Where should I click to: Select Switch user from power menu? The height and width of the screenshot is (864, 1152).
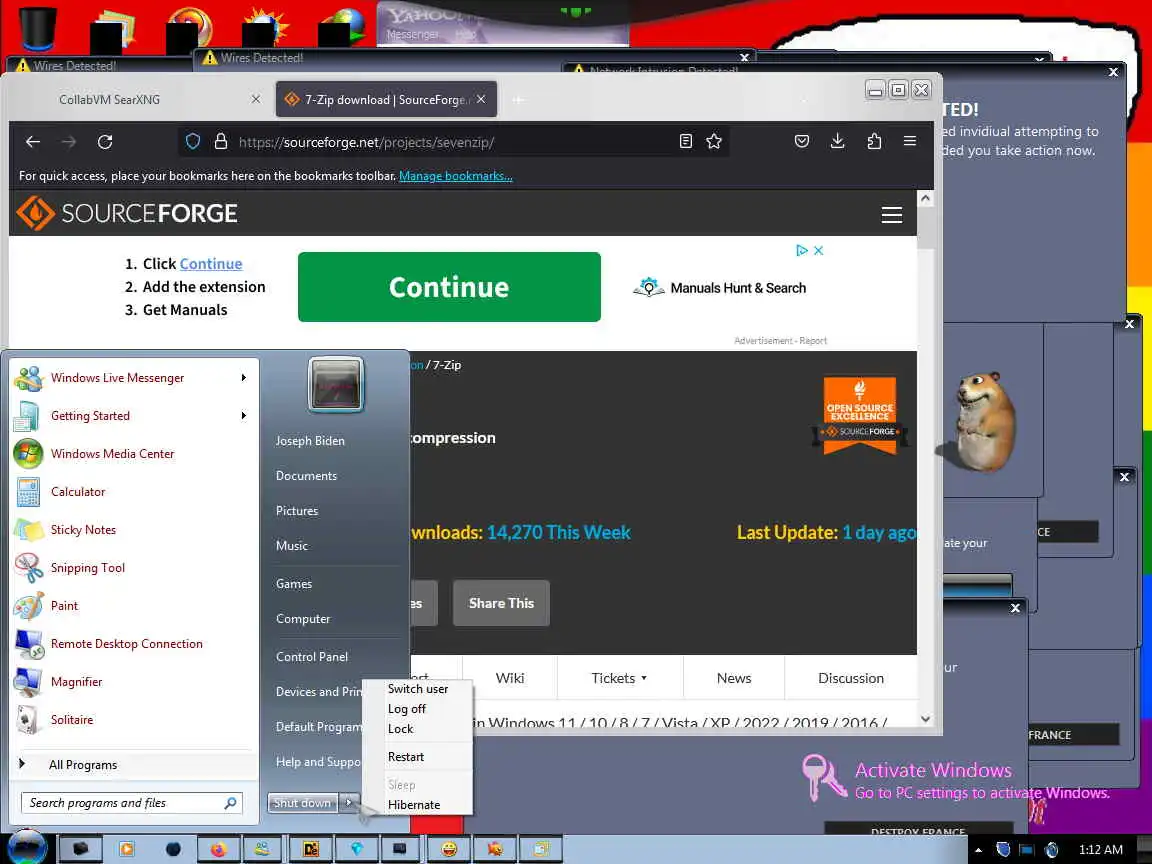pyautogui.click(x=417, y=689)
